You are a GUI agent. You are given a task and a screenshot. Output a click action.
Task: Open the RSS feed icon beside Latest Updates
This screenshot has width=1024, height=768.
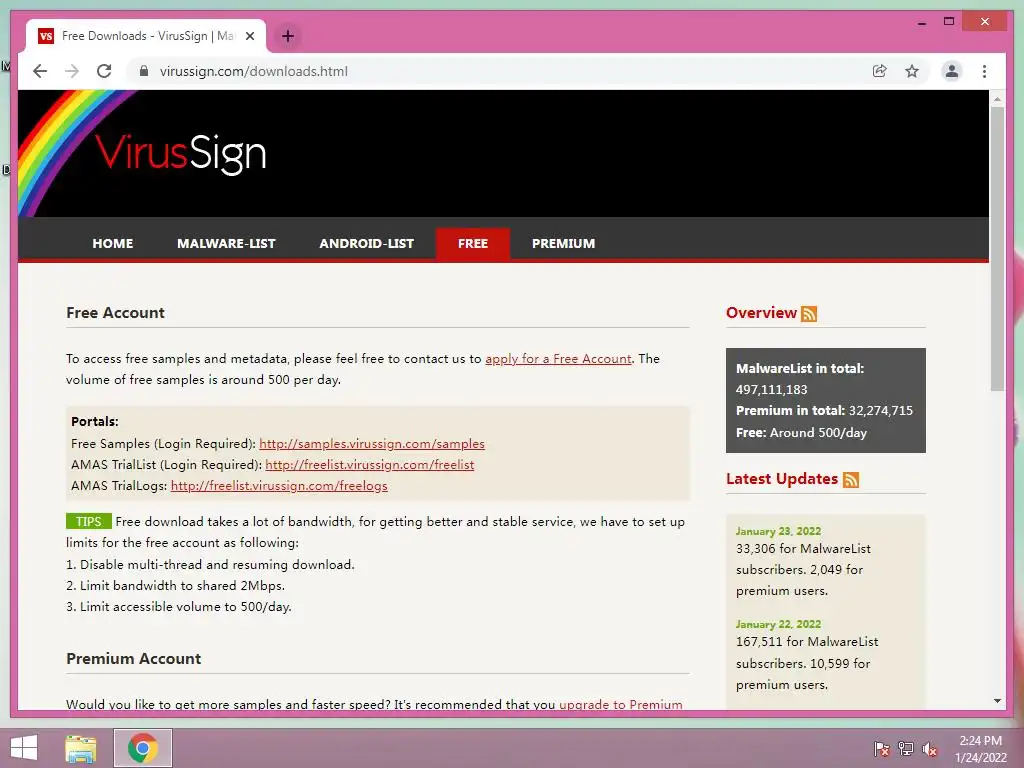click(x=850, y=479)
